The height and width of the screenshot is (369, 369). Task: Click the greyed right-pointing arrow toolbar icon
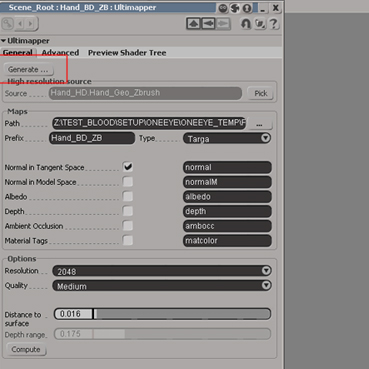(223, 24)
